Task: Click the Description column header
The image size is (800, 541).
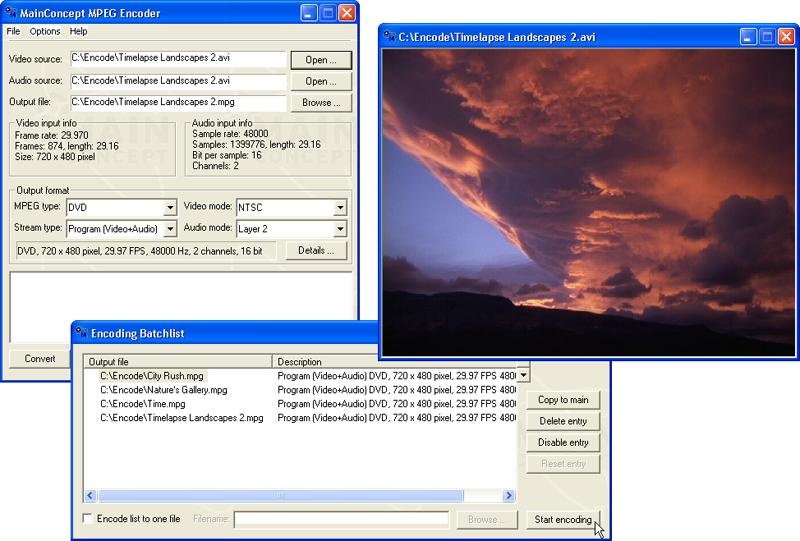Action: click(x=395, y=362)
